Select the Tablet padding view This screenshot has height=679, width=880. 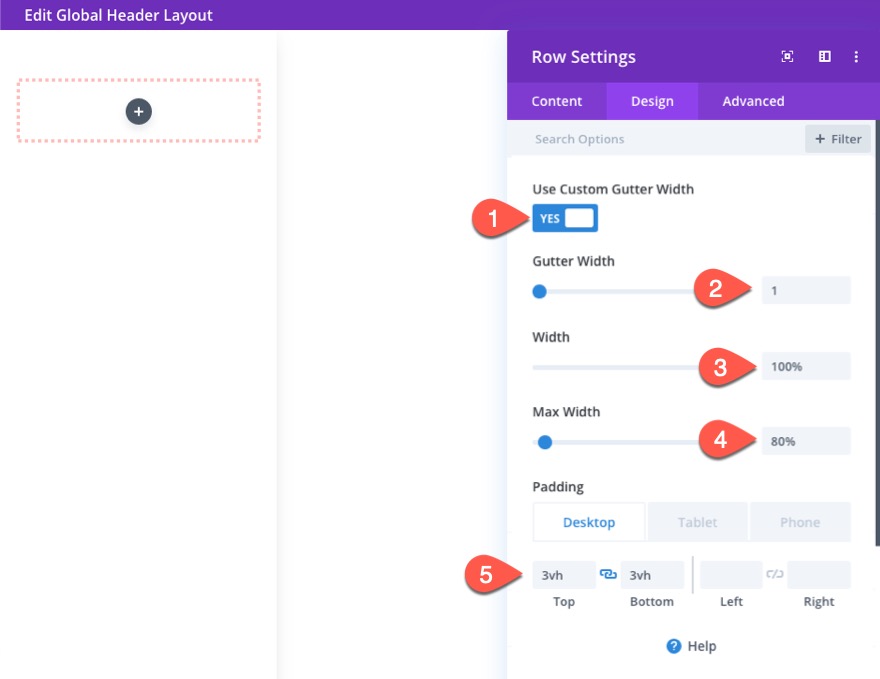pos(697,521)
